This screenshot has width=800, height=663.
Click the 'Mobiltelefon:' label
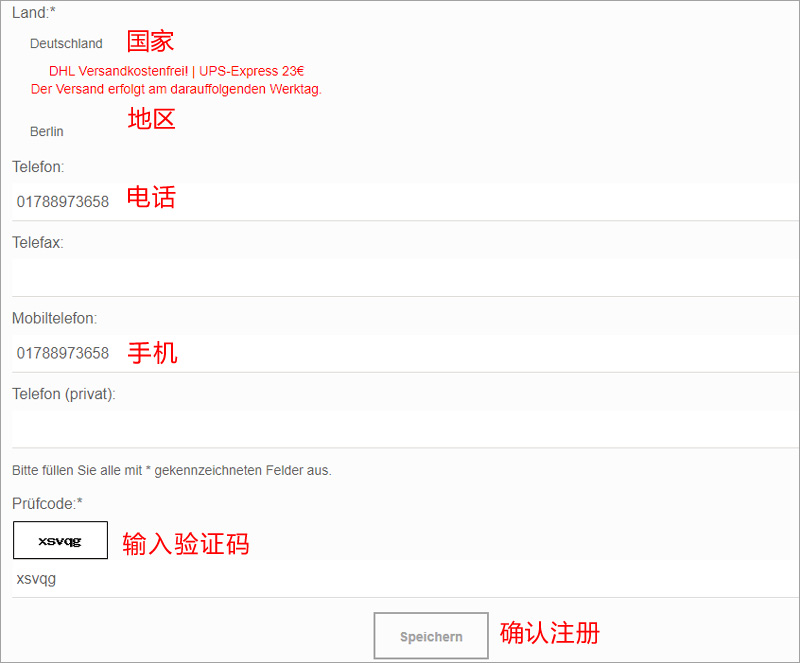tap(55, 318)
